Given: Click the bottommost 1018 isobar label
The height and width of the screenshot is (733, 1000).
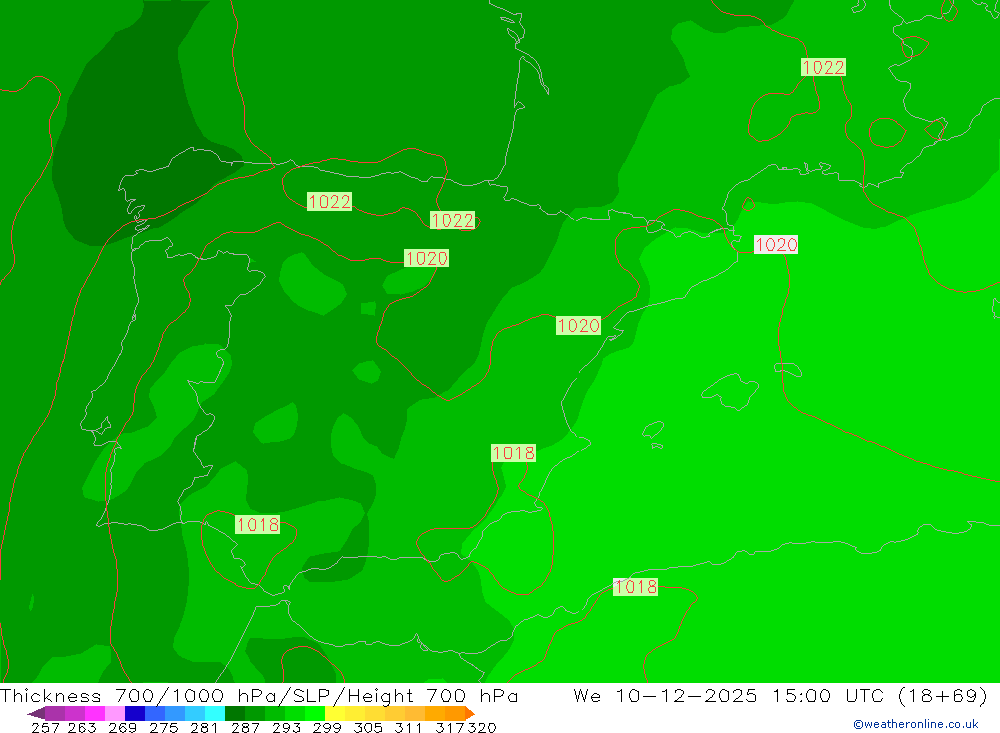Looking at the screenshot, I should pyautogui.click(x=635, y=587).
